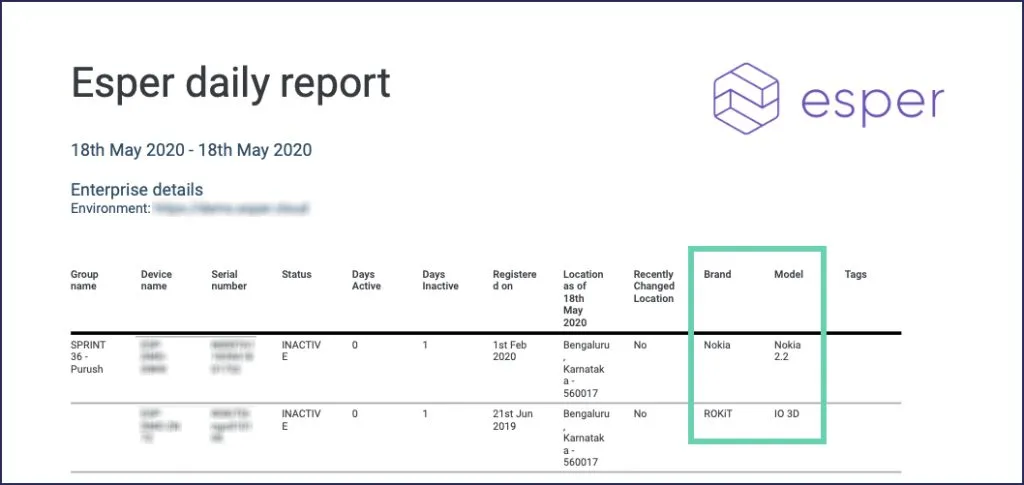
Task: Click Days Active "0" in the ROKiT row
Action: [x=355, y=414]
